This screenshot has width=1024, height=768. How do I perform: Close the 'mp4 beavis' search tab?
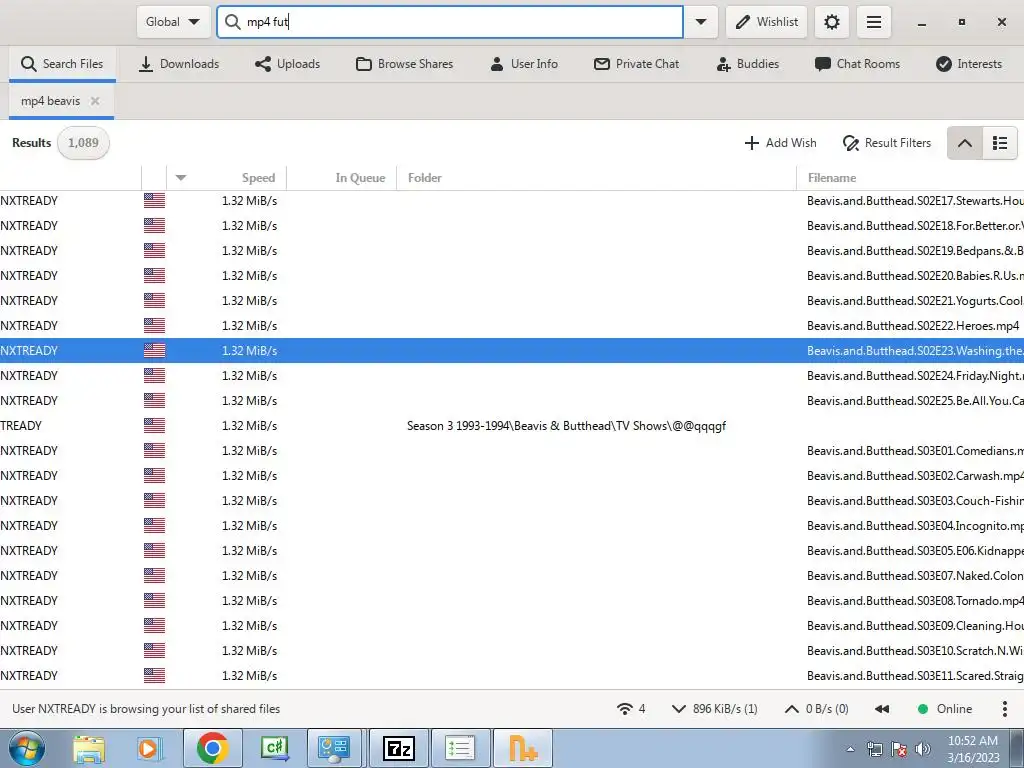pos(95,101)
